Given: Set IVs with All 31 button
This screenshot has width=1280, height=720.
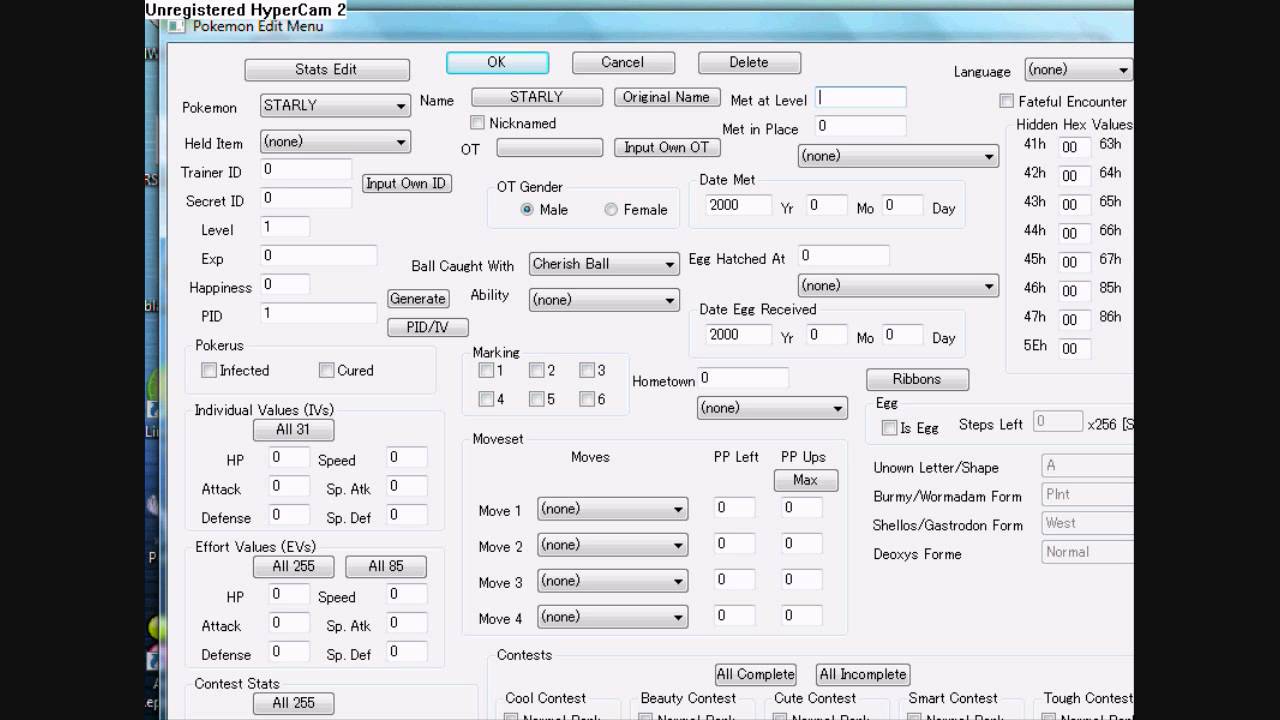Looking at the screenshot, I should [292, 429].
